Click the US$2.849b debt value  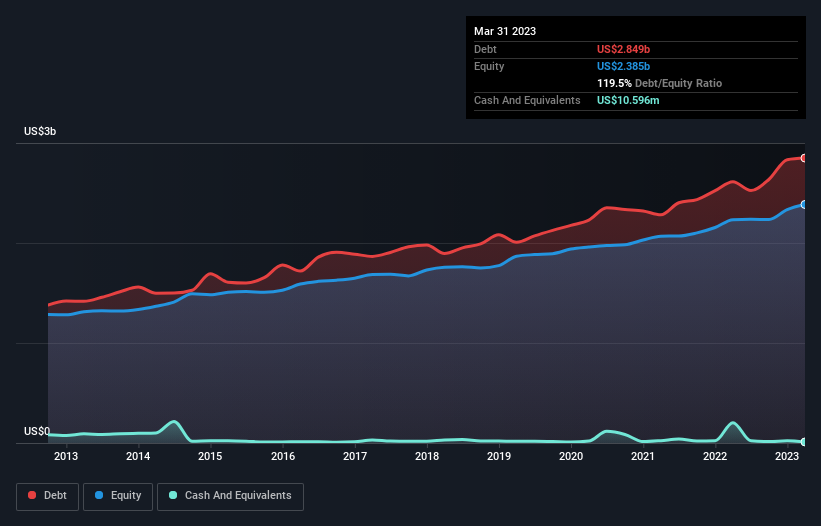click(x=623, y=49)
